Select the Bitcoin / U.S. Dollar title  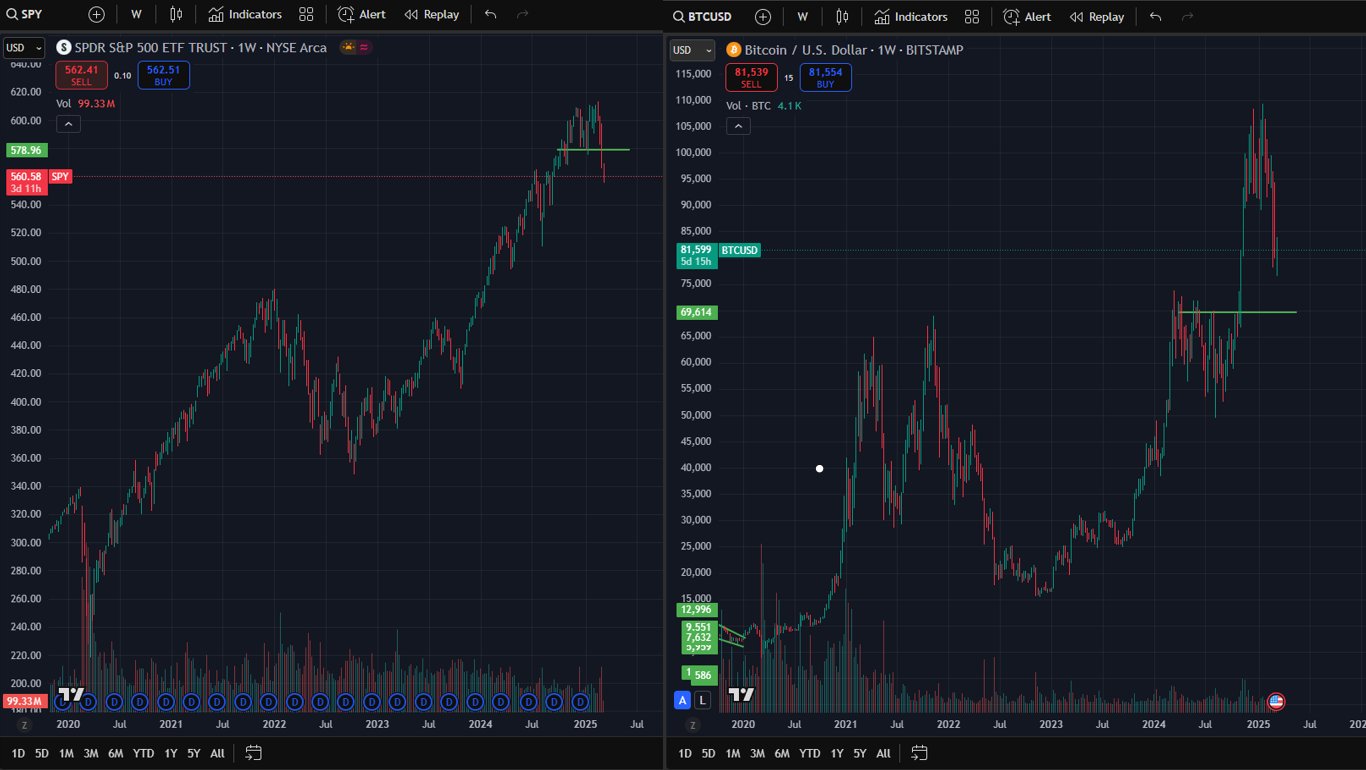803,50
